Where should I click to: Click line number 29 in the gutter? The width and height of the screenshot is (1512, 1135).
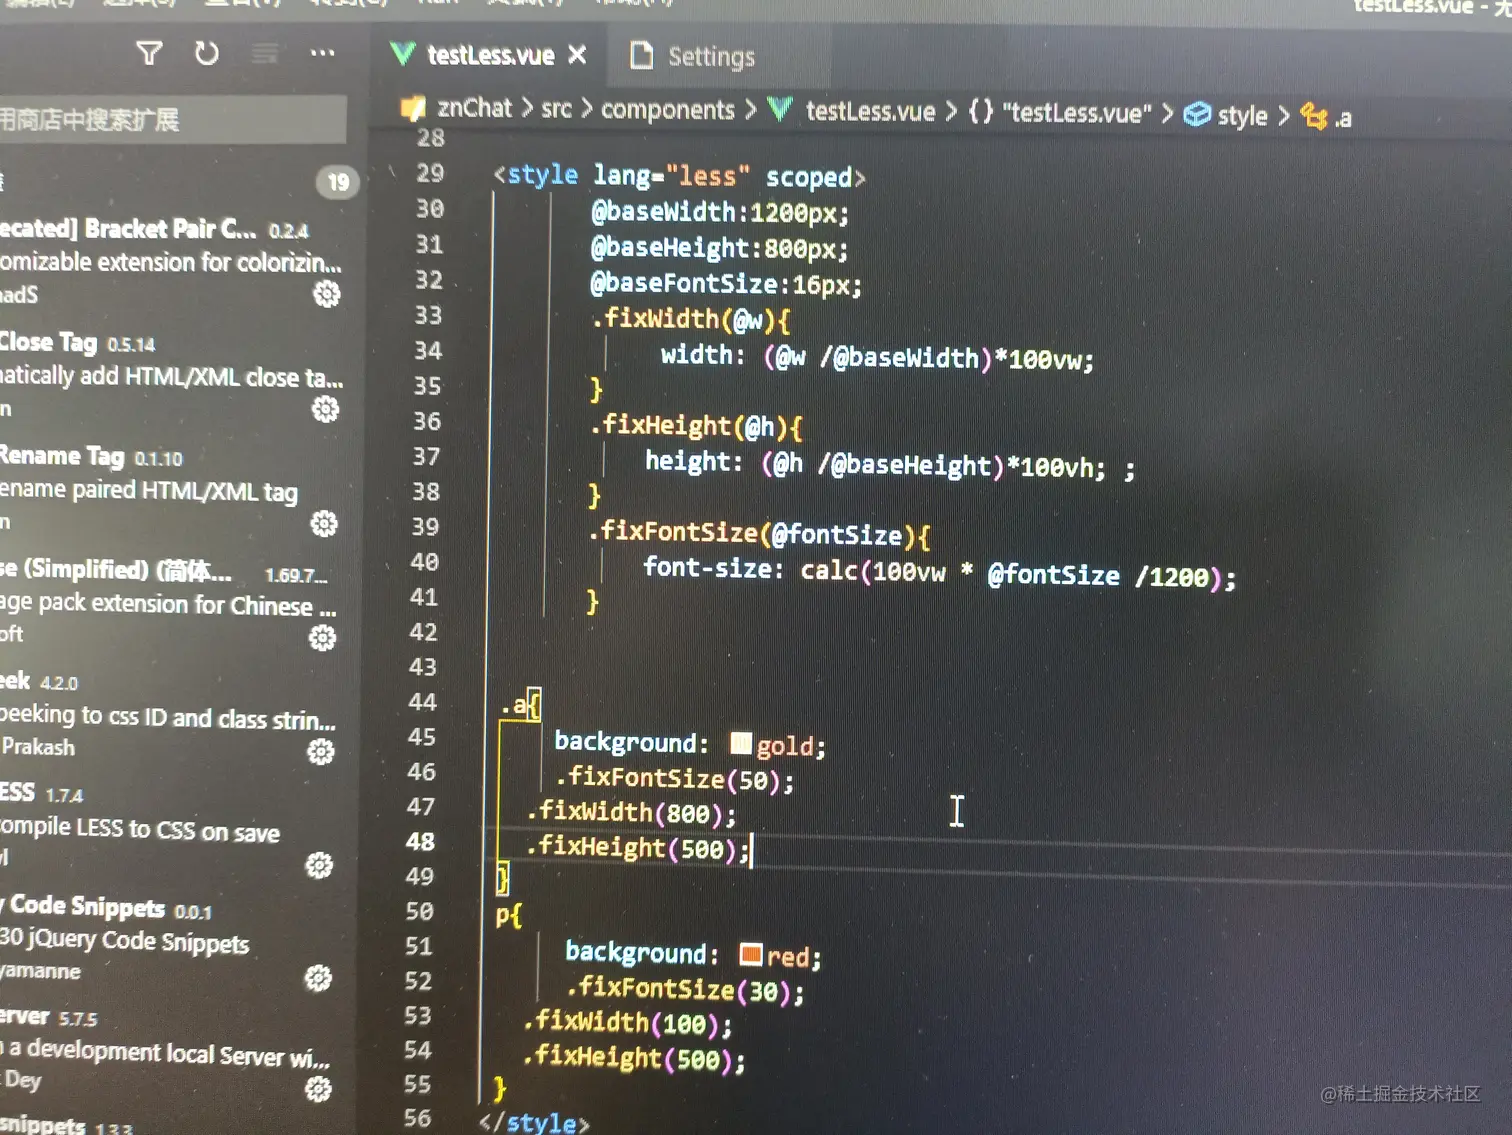430,173
